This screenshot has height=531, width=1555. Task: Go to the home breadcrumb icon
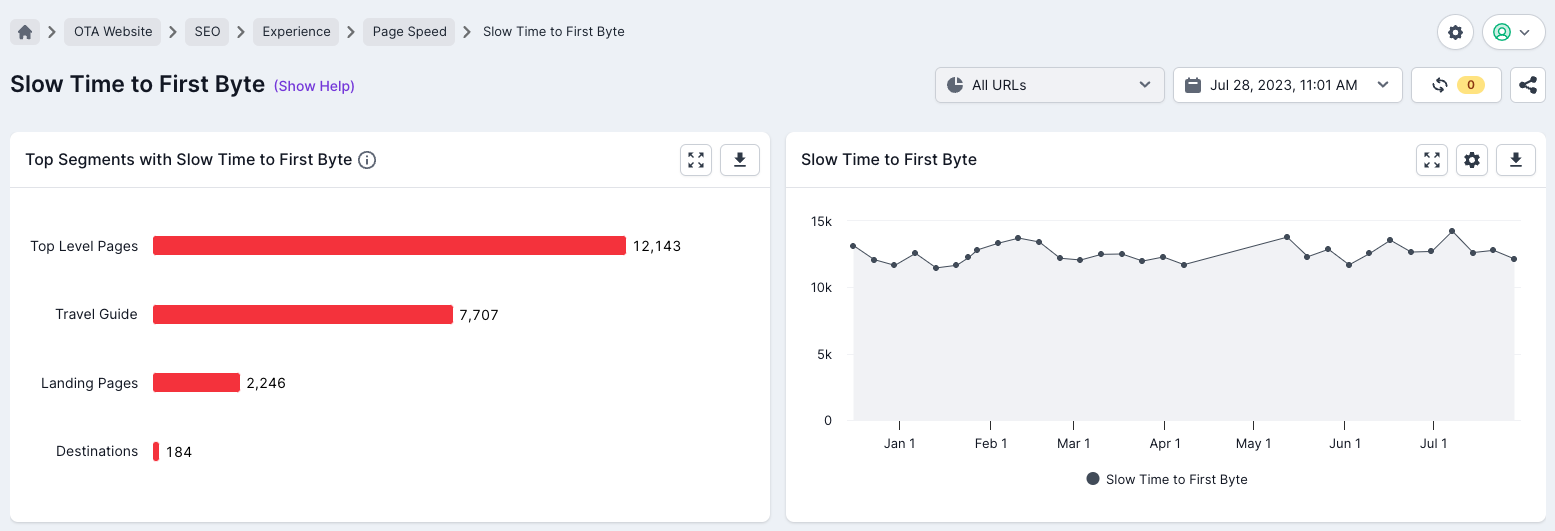pyautogui.click(x=25, y=32)
